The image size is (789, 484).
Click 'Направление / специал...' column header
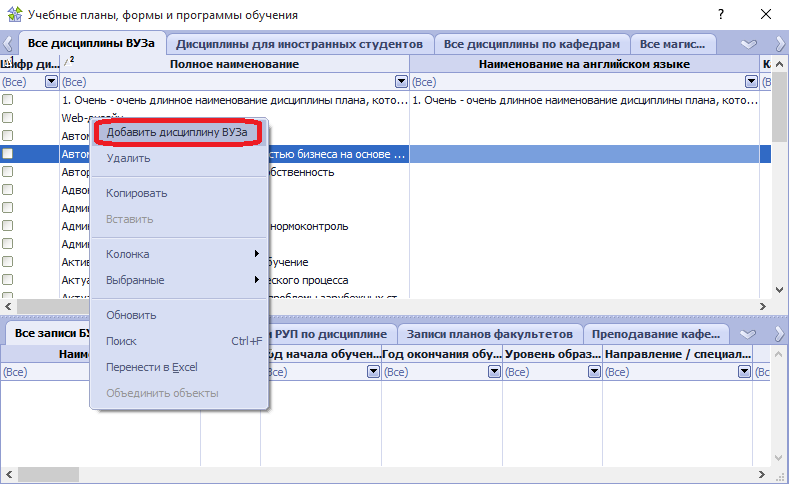(x=677, y=354)
